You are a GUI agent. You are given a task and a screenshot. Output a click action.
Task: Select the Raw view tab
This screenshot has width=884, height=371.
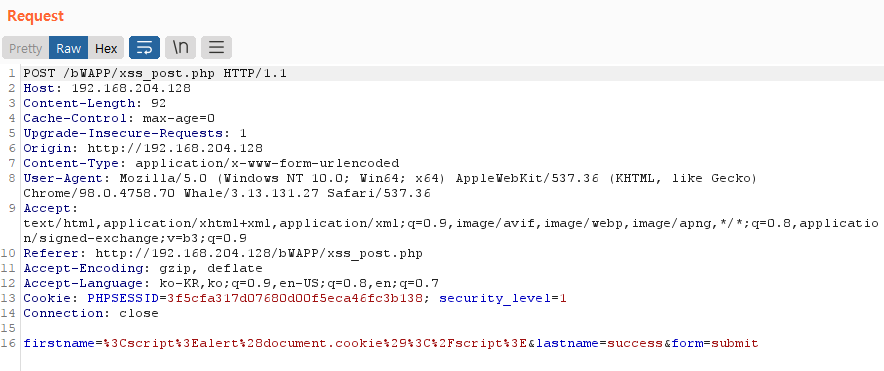[x=69, y=48]
